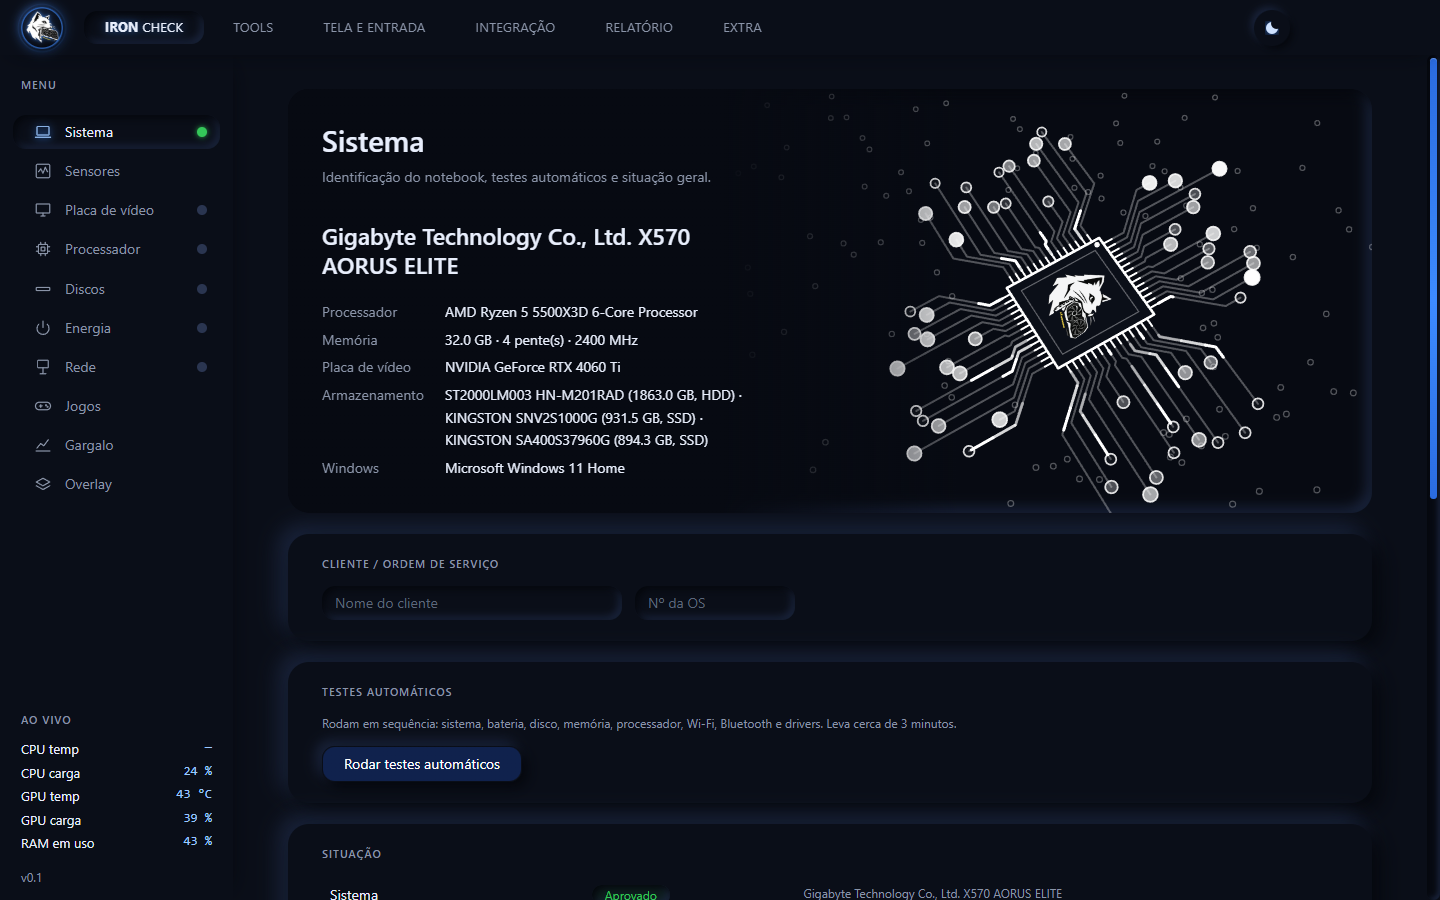Select the Jogos gamepad icon
Image resolution: width=1440 pixels, height=900 pixels.
coord(43,406)
